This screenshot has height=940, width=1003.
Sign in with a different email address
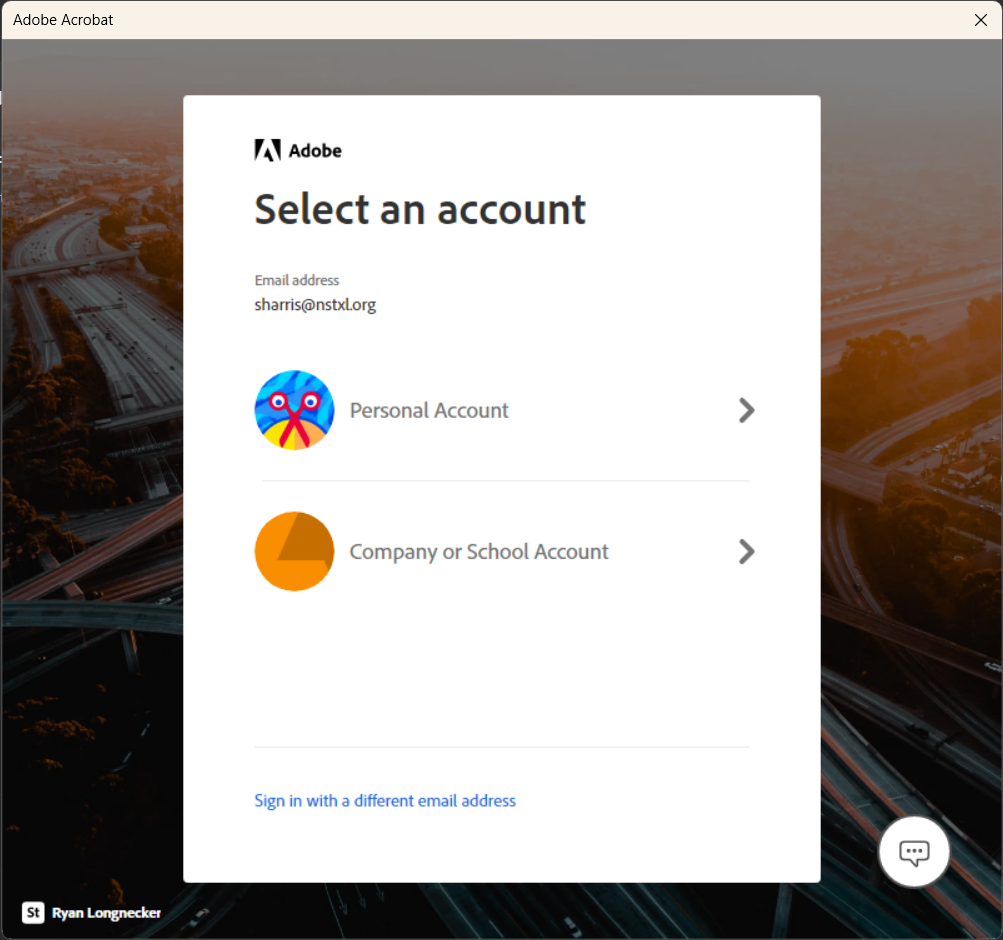click(385, 801)
